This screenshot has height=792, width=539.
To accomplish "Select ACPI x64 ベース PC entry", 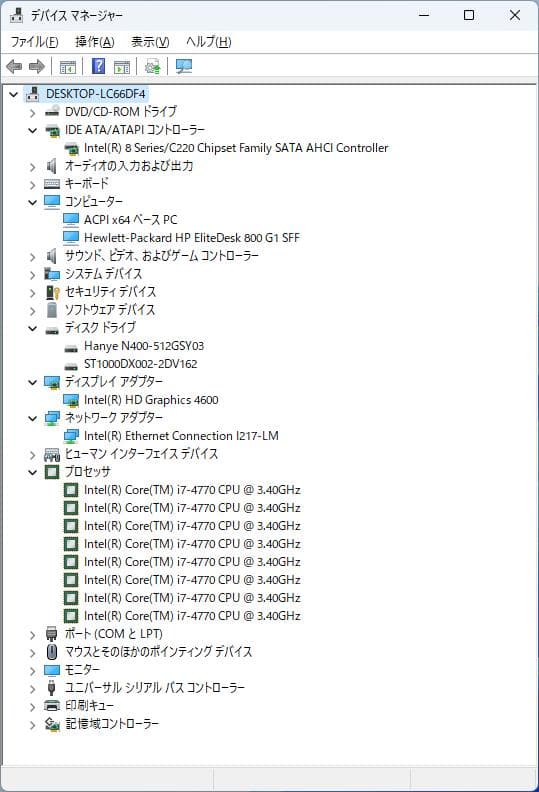I will (130, 220).
